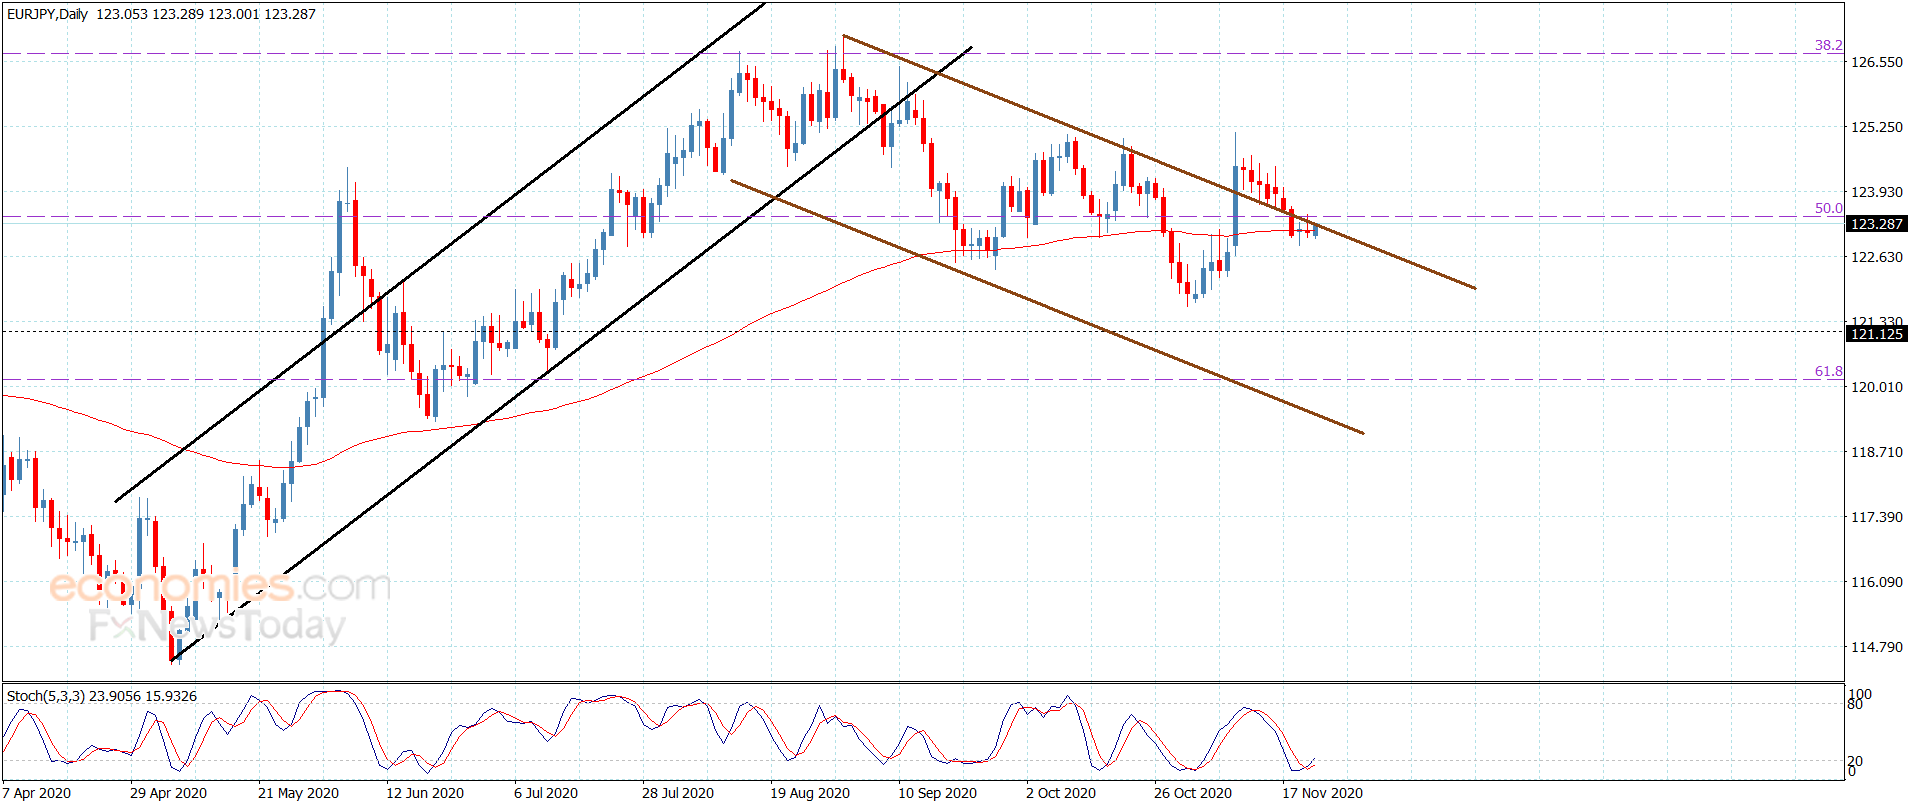This screenshot has height=807, width=1916.
Task: Click the economies.com watermark logo
Action: [220, 586]
